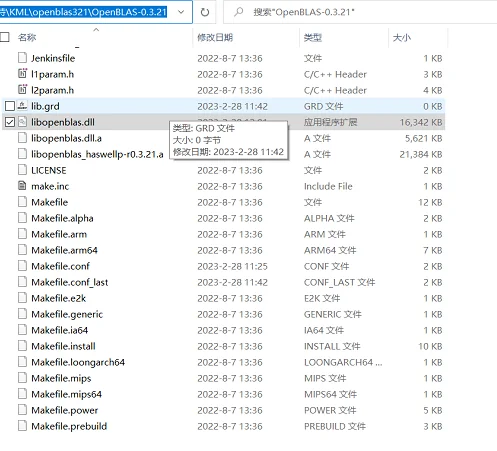
Task: Select the lib.grd file name
Action: point(45,106)
